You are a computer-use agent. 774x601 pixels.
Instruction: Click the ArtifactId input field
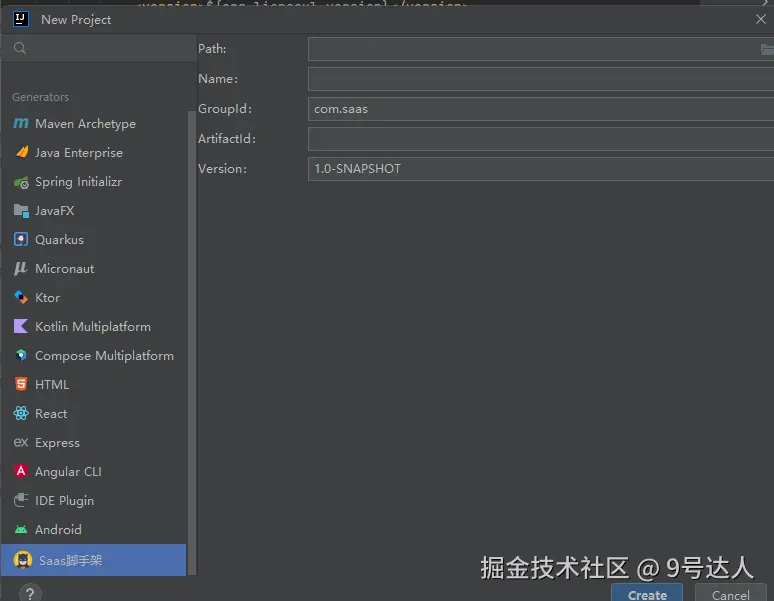click(541, 139)
